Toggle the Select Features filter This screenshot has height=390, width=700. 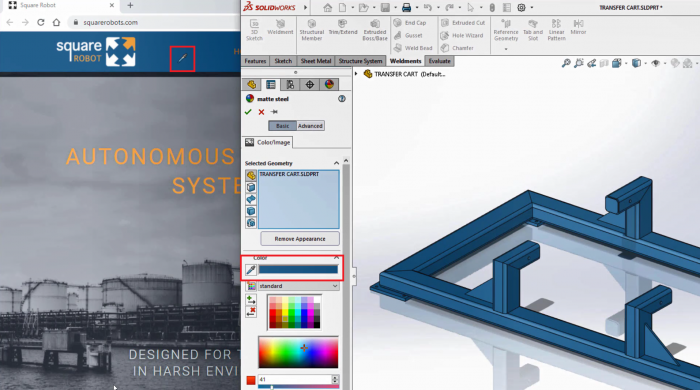pos(251,223)
